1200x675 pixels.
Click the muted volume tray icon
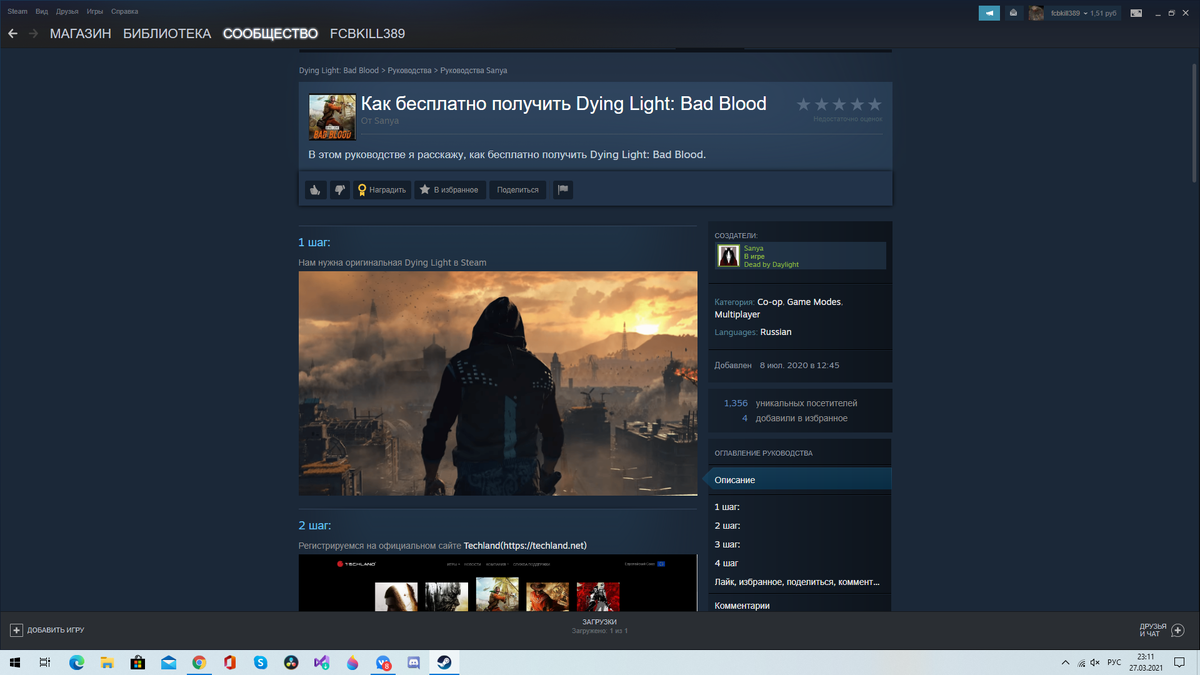(1097, 663)
